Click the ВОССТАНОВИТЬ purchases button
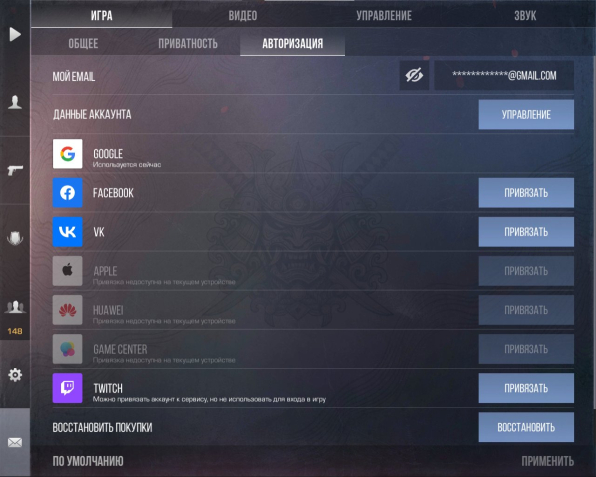 [526, 427]
